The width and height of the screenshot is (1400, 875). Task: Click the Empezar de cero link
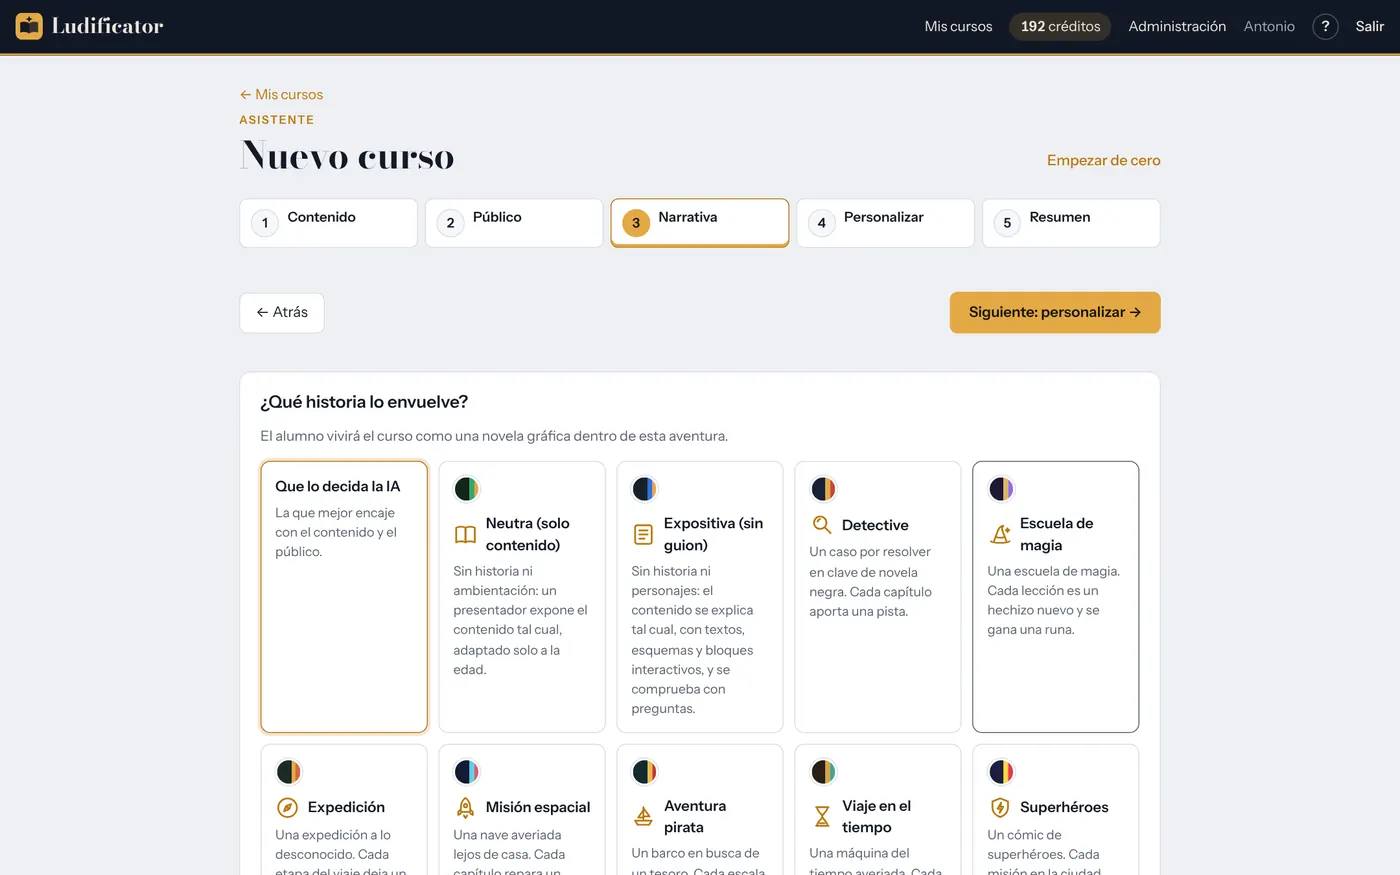(1104, 160)
